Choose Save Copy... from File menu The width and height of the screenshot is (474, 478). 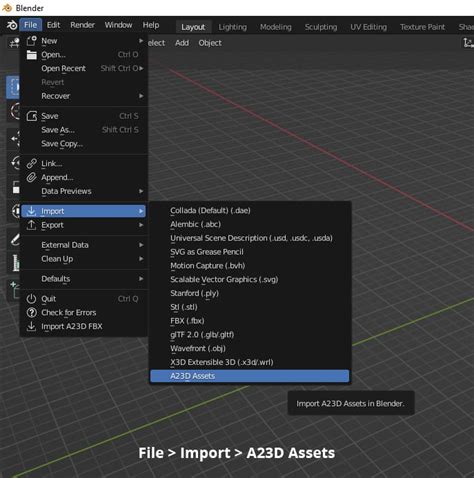[84, 144]
